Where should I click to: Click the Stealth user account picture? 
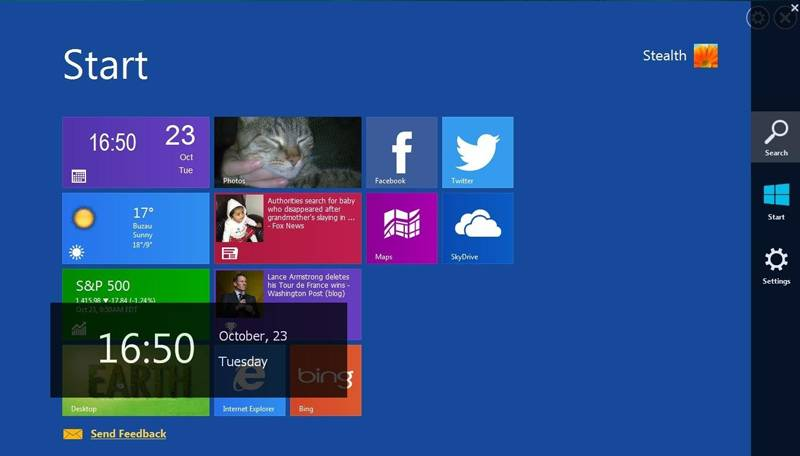[706, 56]
